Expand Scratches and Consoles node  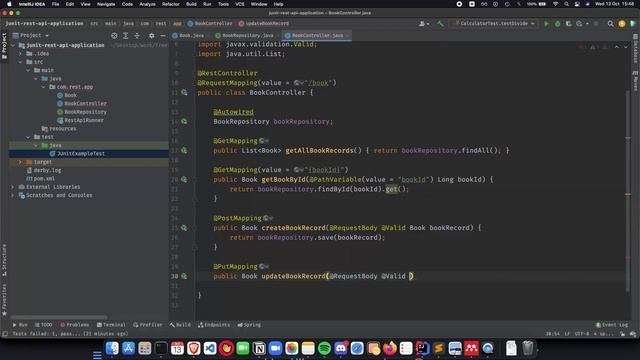(x=13, y=196)
